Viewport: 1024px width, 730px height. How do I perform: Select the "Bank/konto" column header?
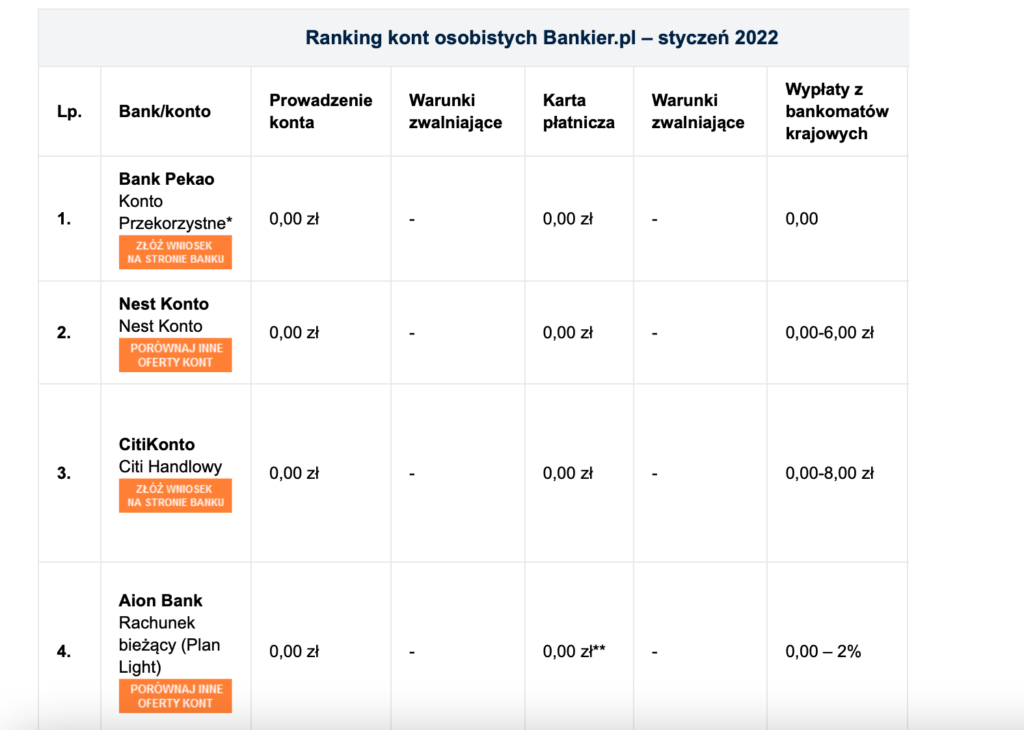coord(165,112)
